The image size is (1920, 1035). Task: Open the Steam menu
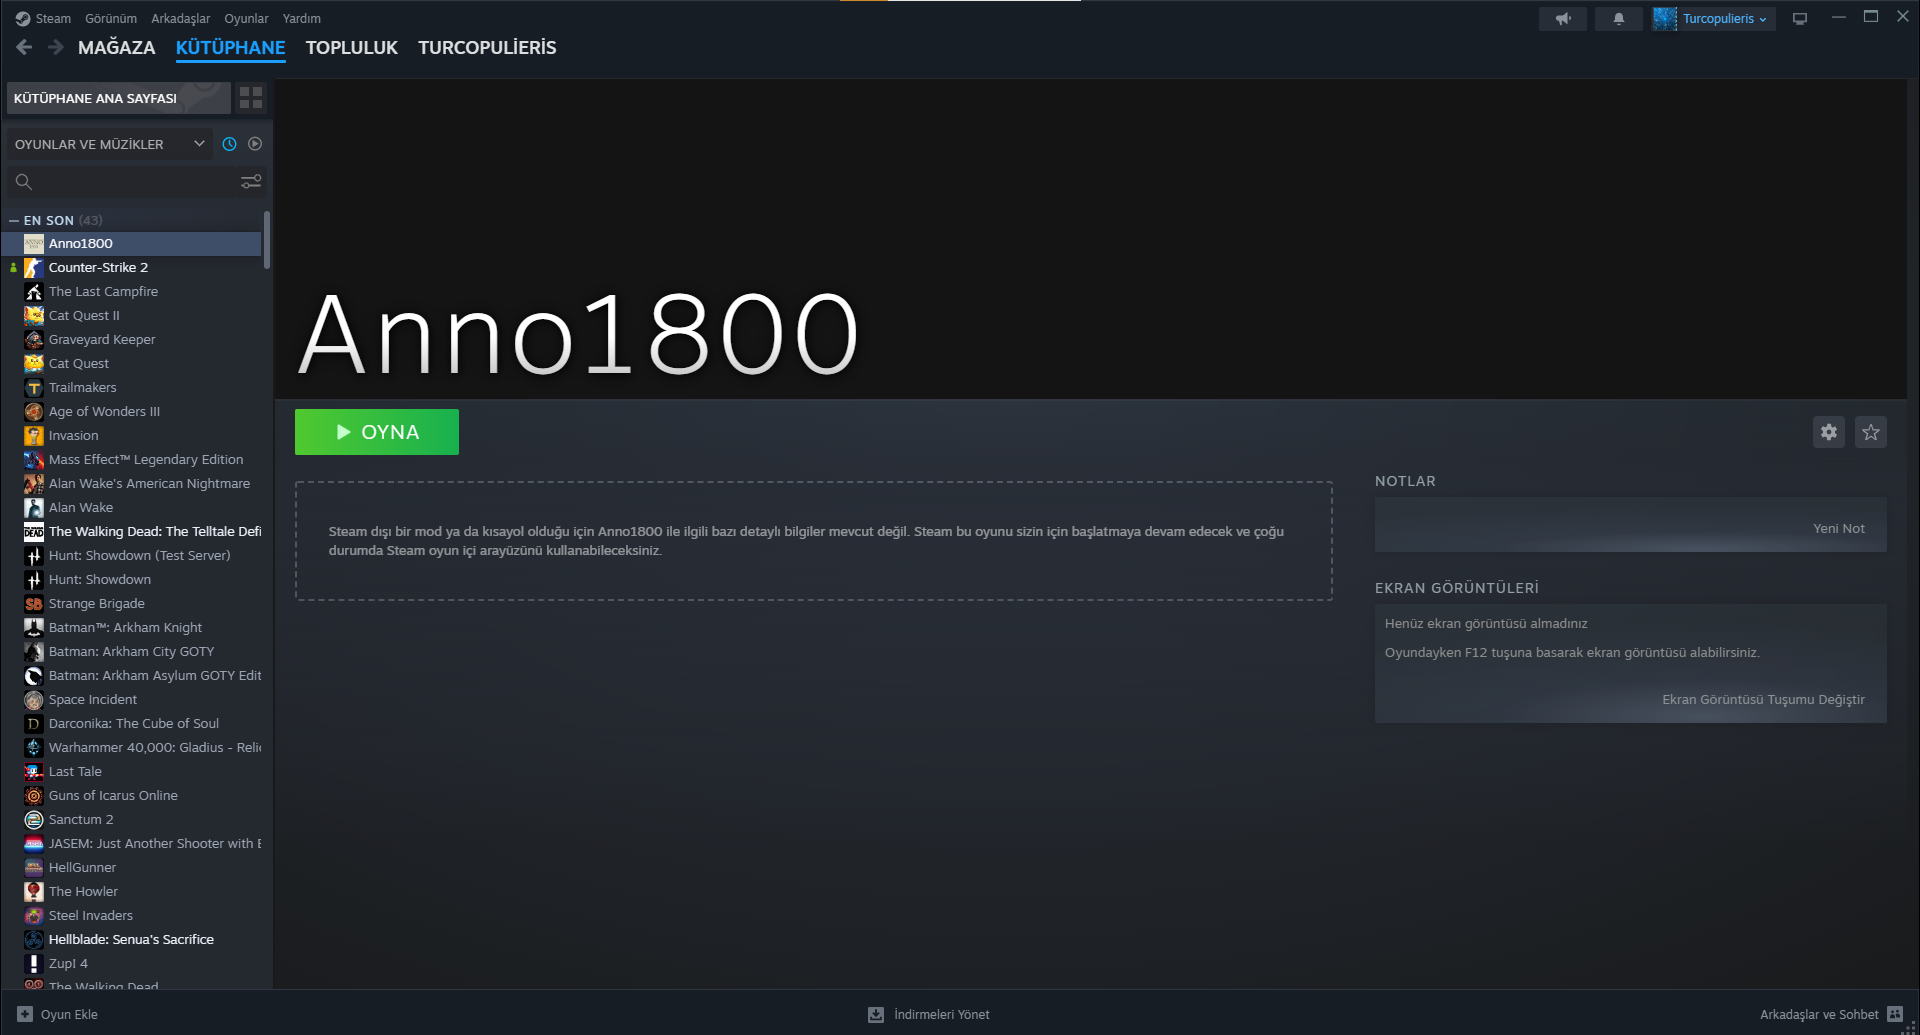(53, 18)
